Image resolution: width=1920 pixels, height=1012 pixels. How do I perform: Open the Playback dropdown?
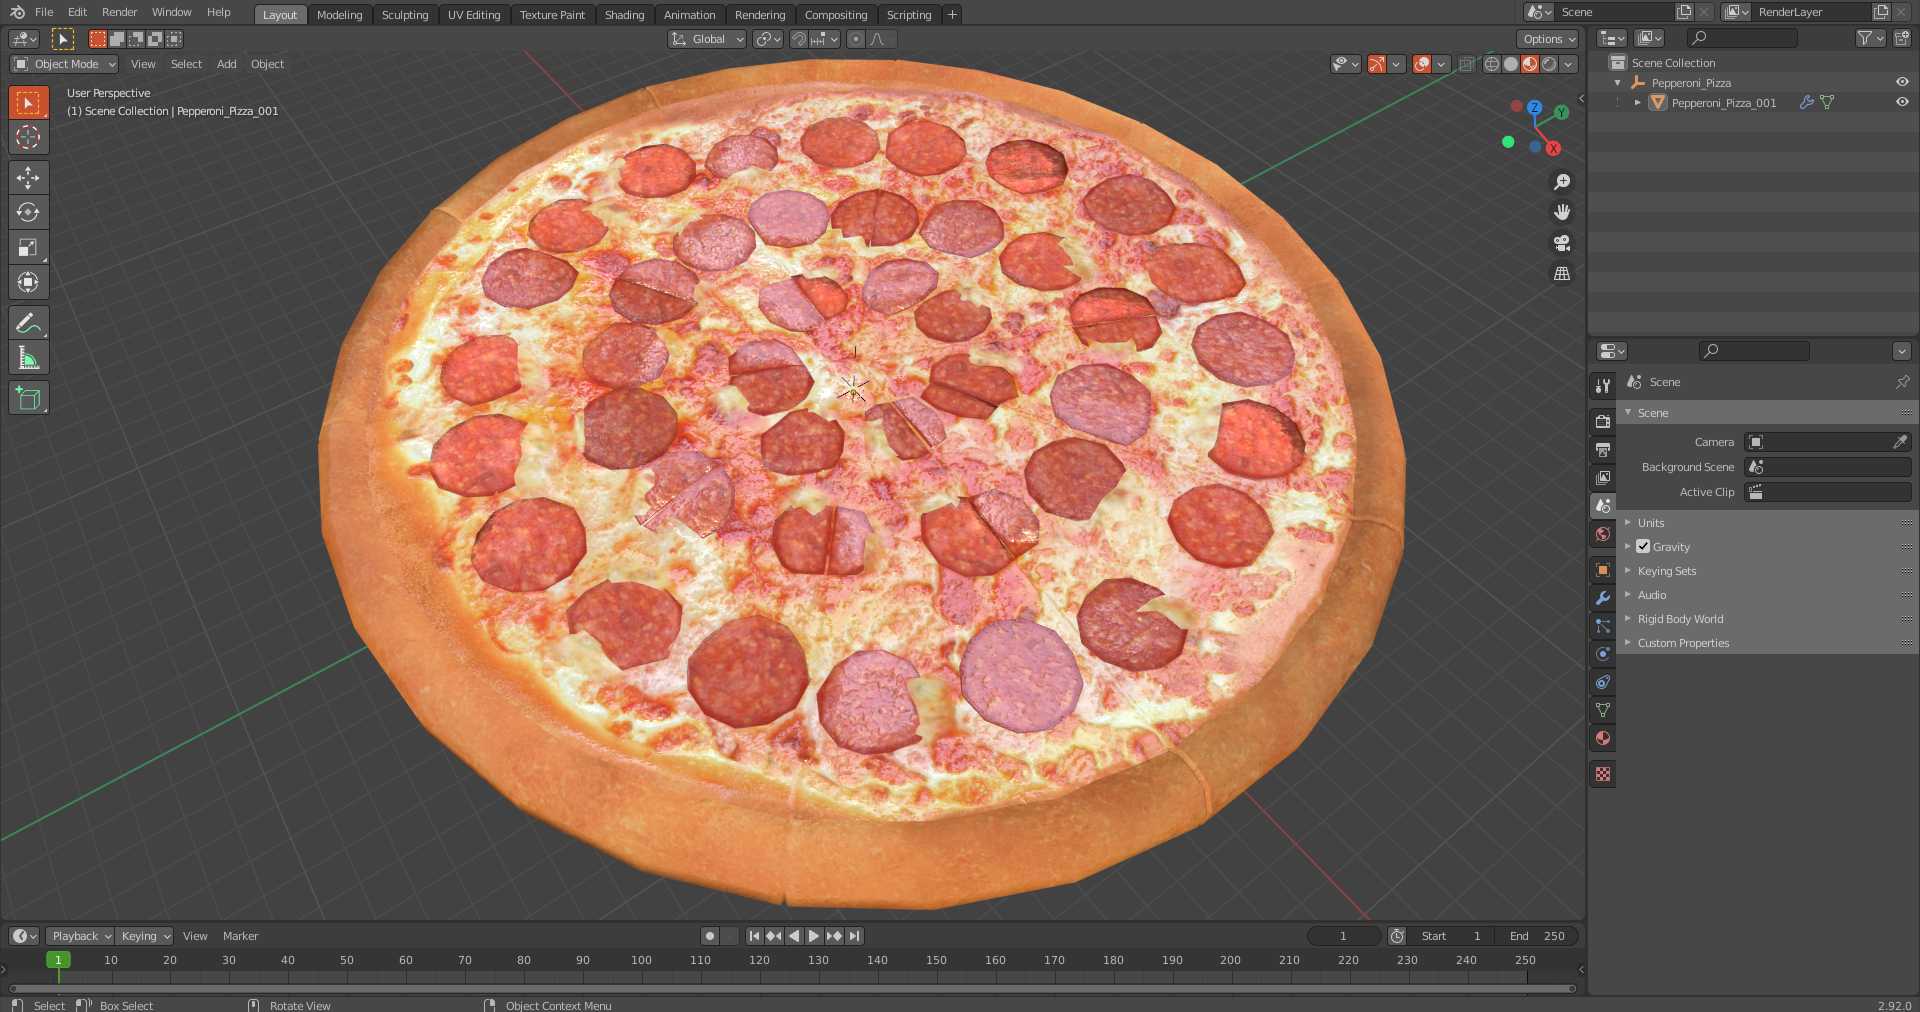tap(80, 936)
